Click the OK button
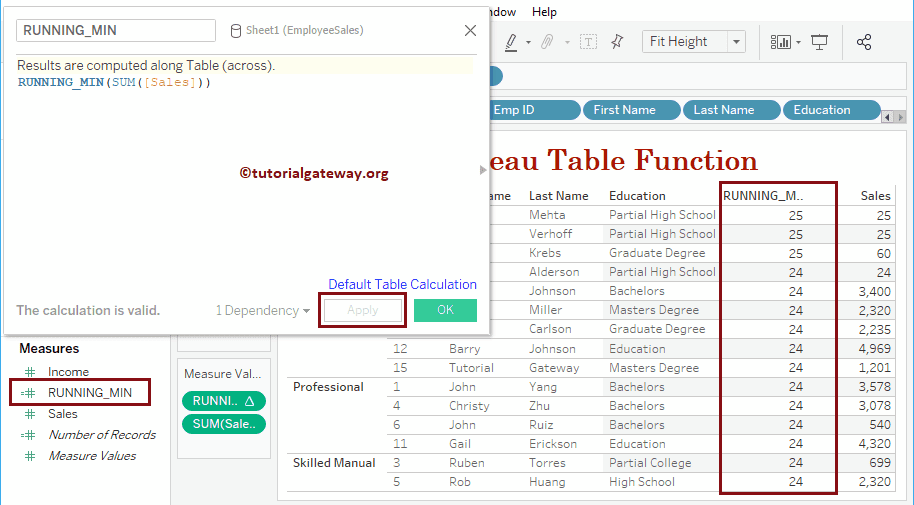 pyautogui.click(x=445, y=310)
